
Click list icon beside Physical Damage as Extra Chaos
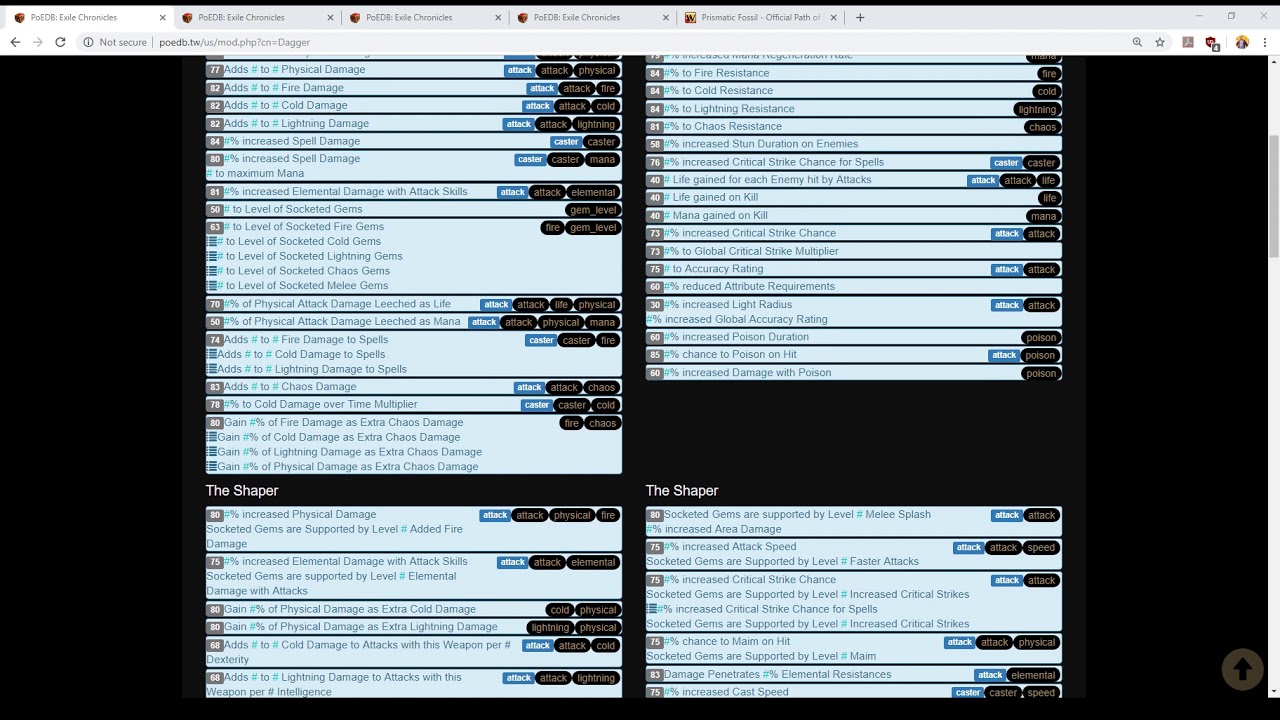(212, 466)
